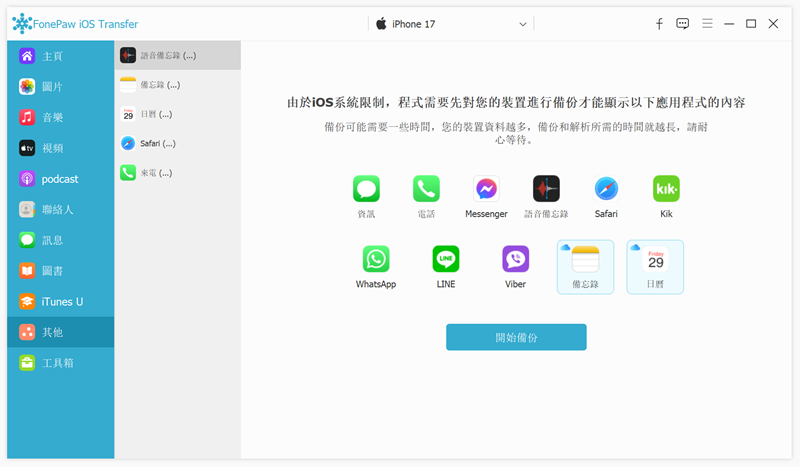
Task: Select 備忘錄 (...) in the category list
Action: (178, 85)
